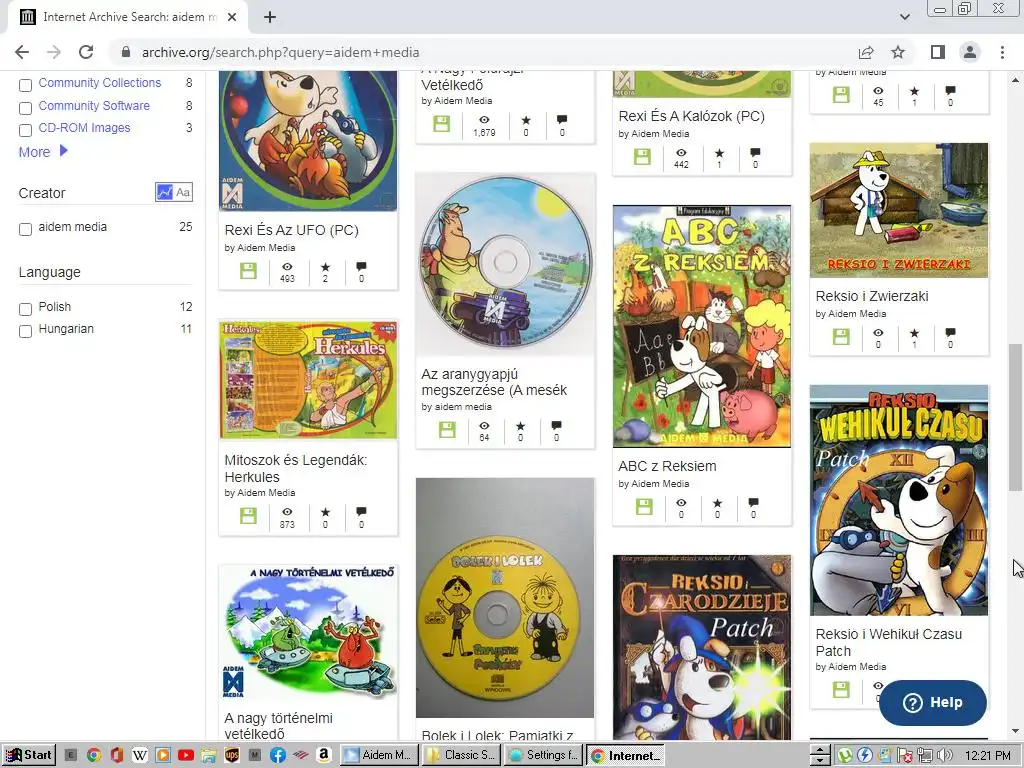
Task: Click the Bolek i Lolek yellow CD thumbnail
Action: click(x=505, y=598)
